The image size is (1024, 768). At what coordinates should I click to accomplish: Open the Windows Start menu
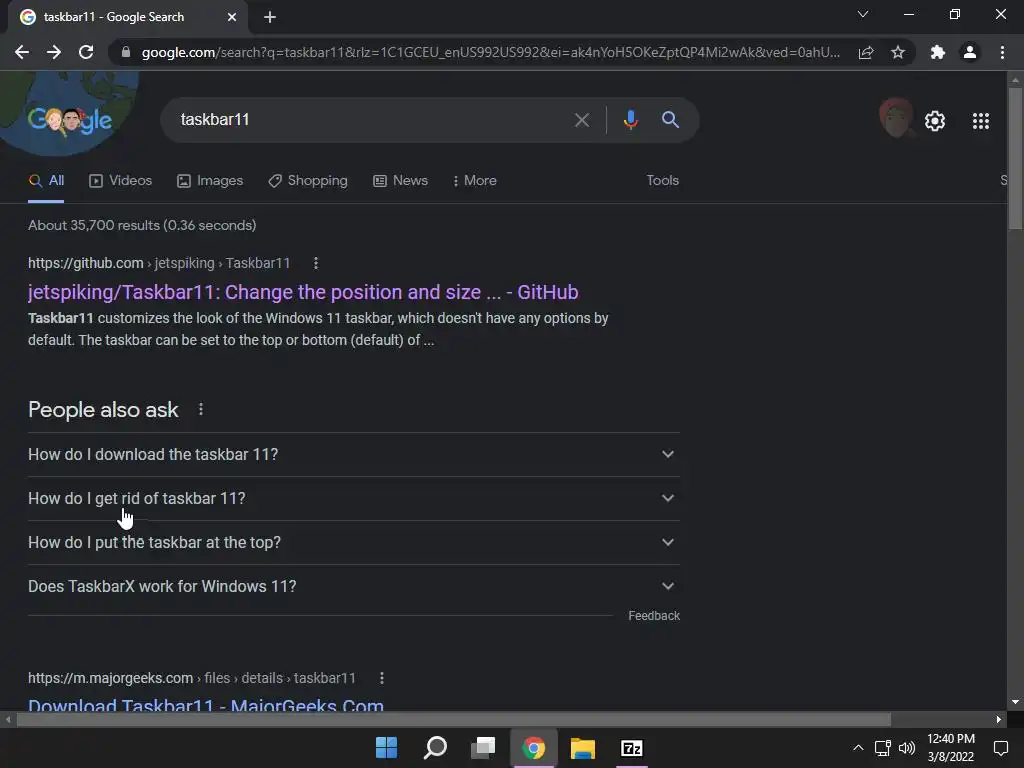coord(386,748)
